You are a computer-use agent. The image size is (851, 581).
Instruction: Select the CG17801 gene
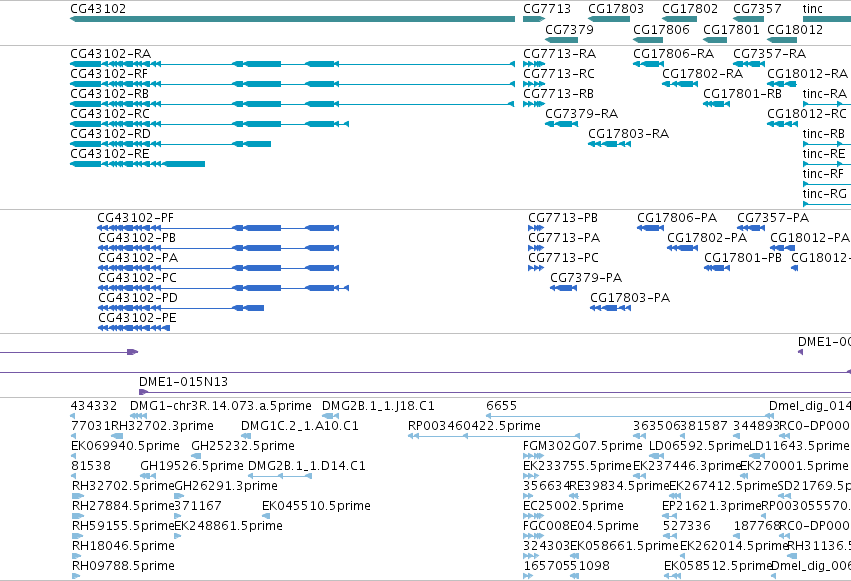pyautogui.click(x=715, y=40)
